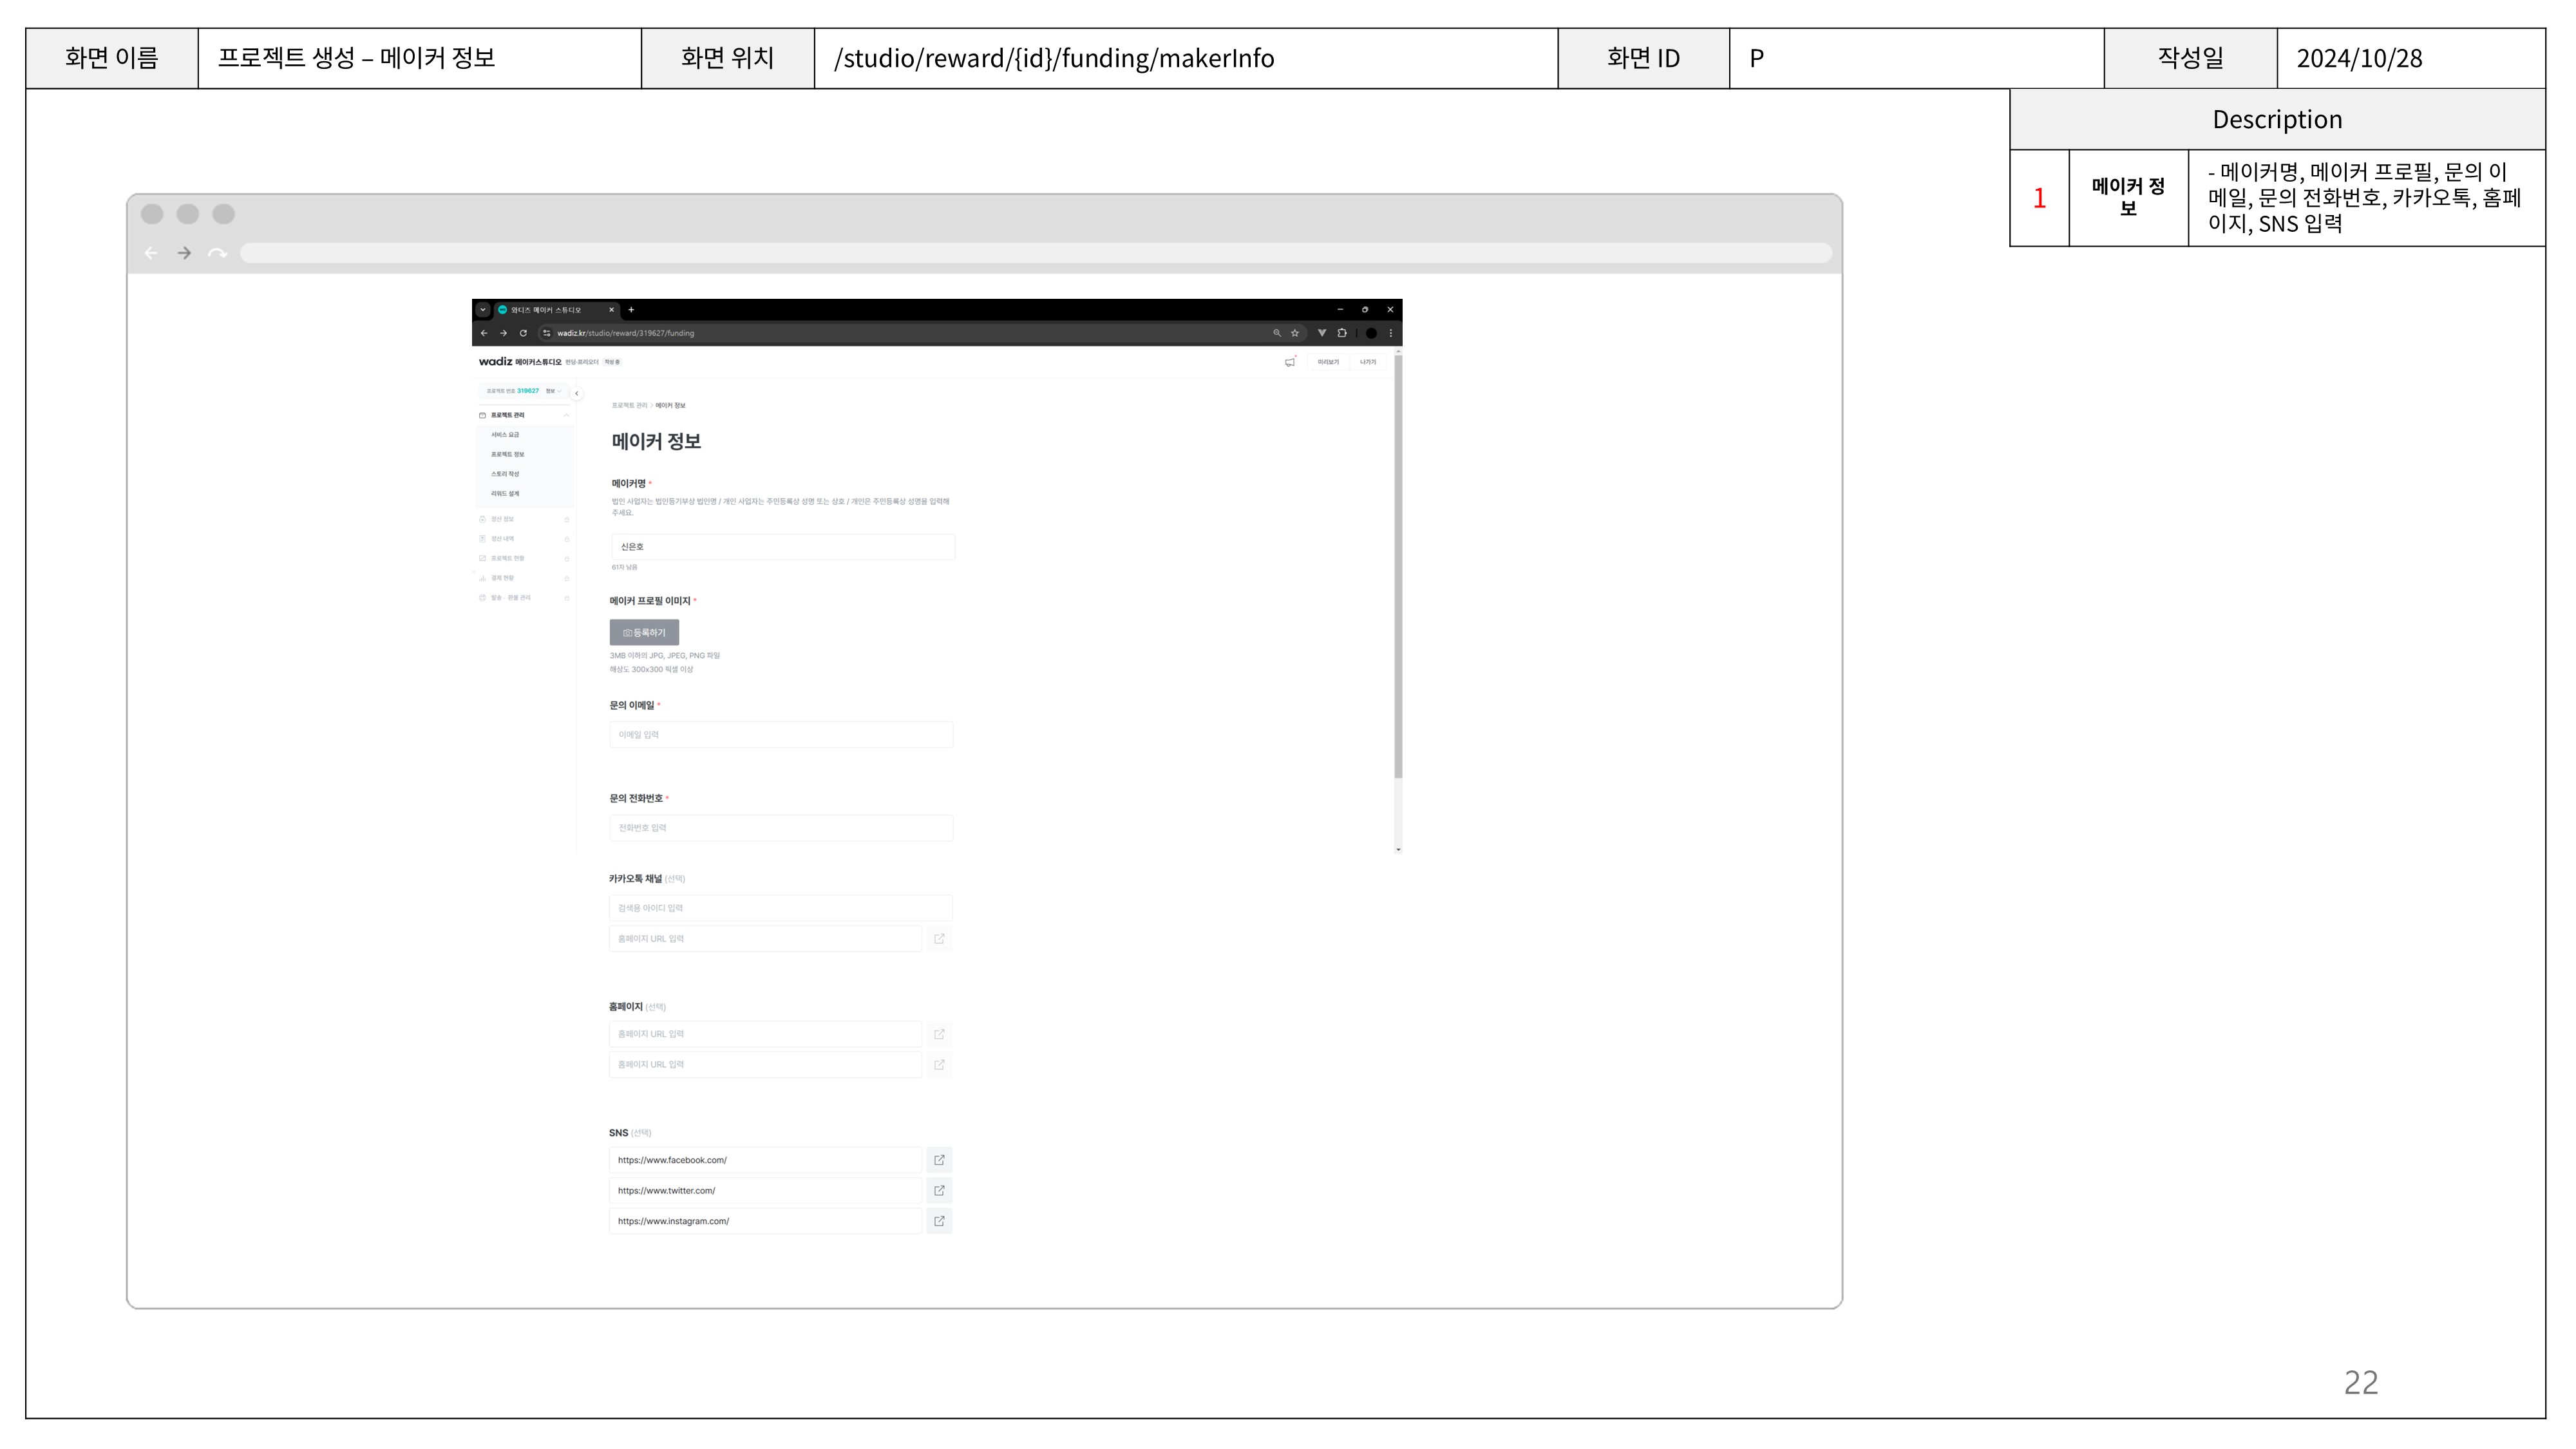The width and height of the screenshot is (2576, 1449).
Task: Click the bookmark star icon in address bar
Action: click(x=1294, y=333)
